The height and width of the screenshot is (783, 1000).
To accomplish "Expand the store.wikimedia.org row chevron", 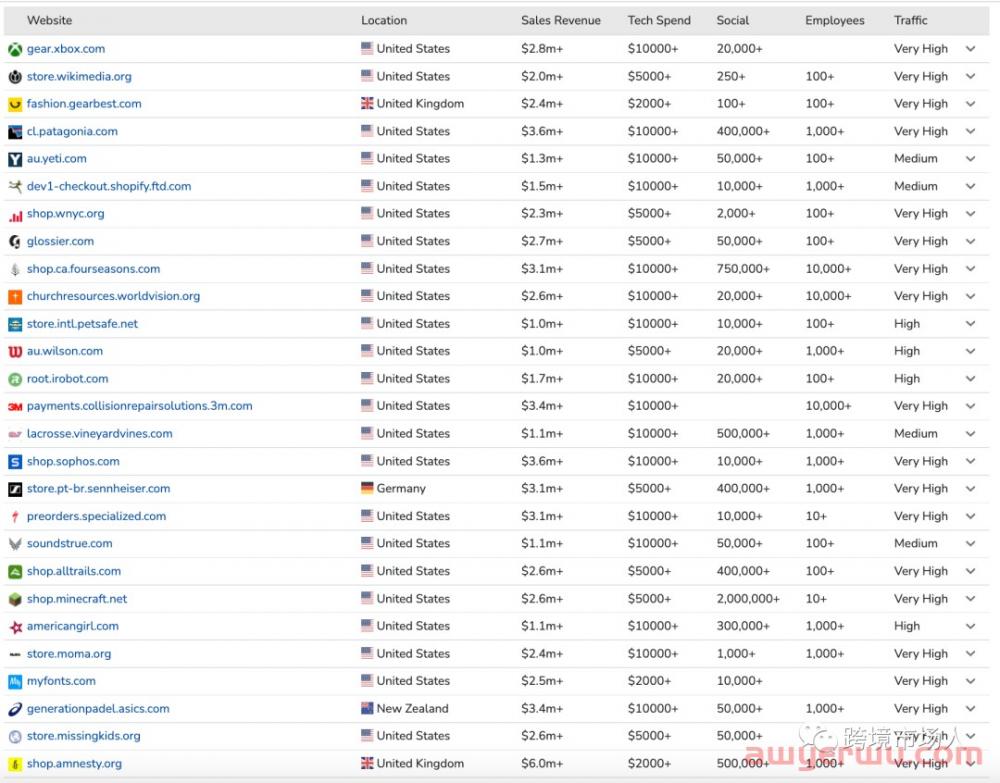I will coord(970,76).
